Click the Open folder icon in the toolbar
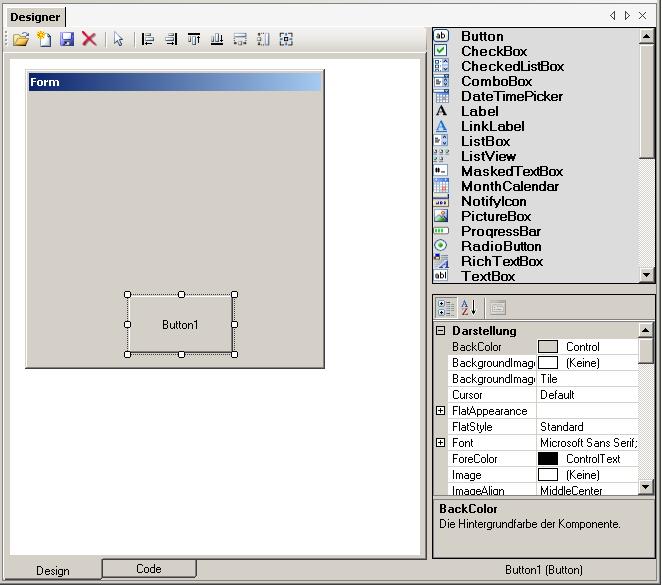Screen dimensions: 662x585 pos(20,39)
